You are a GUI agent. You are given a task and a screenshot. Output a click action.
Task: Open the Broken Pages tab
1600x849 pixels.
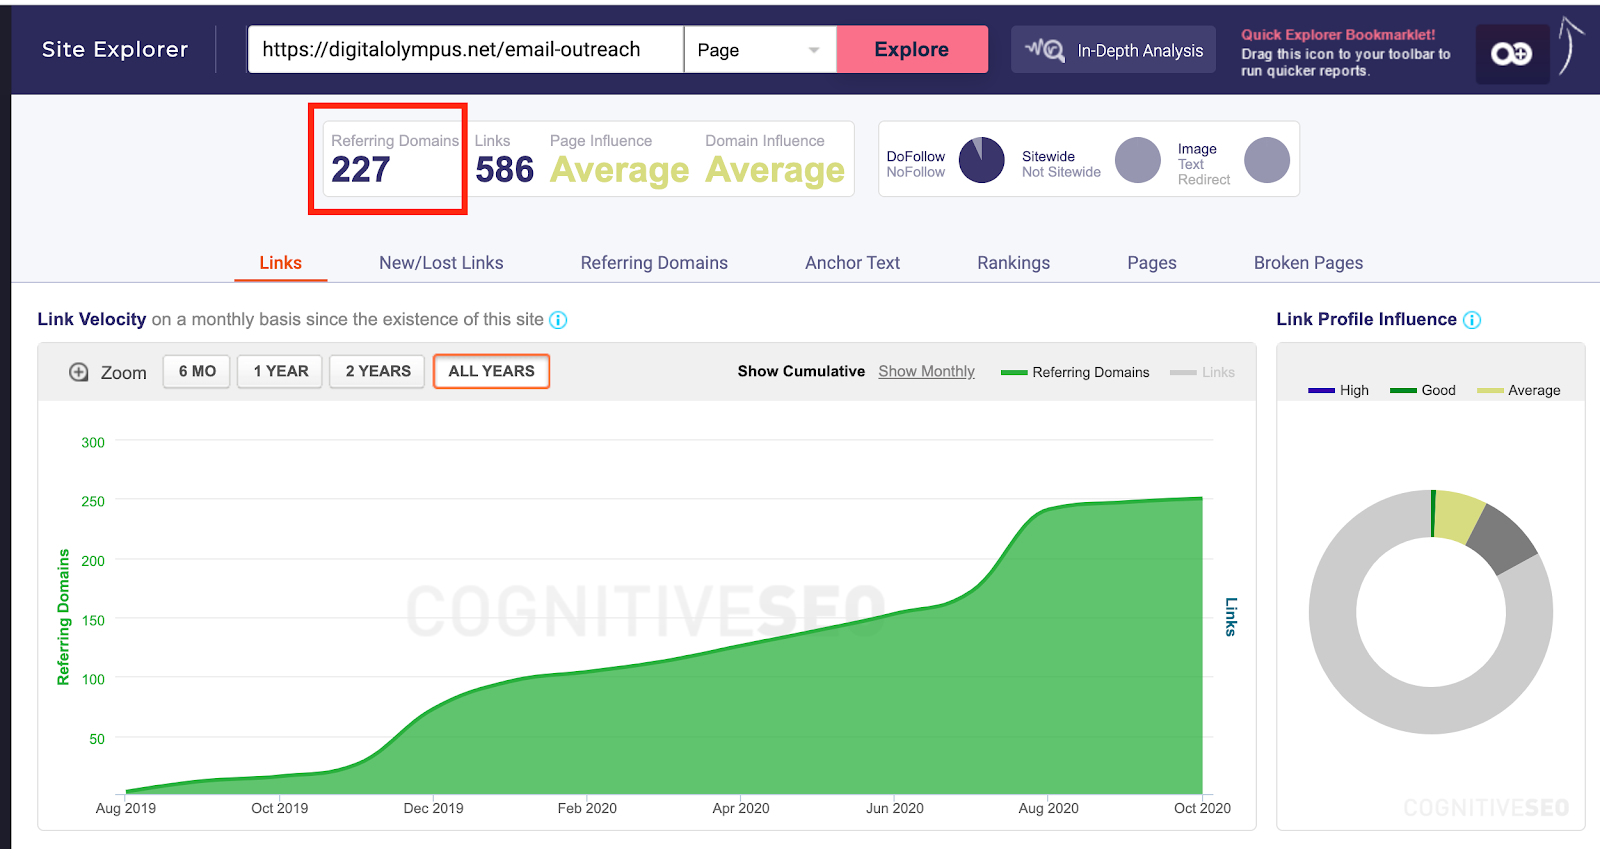(1308, 263)
